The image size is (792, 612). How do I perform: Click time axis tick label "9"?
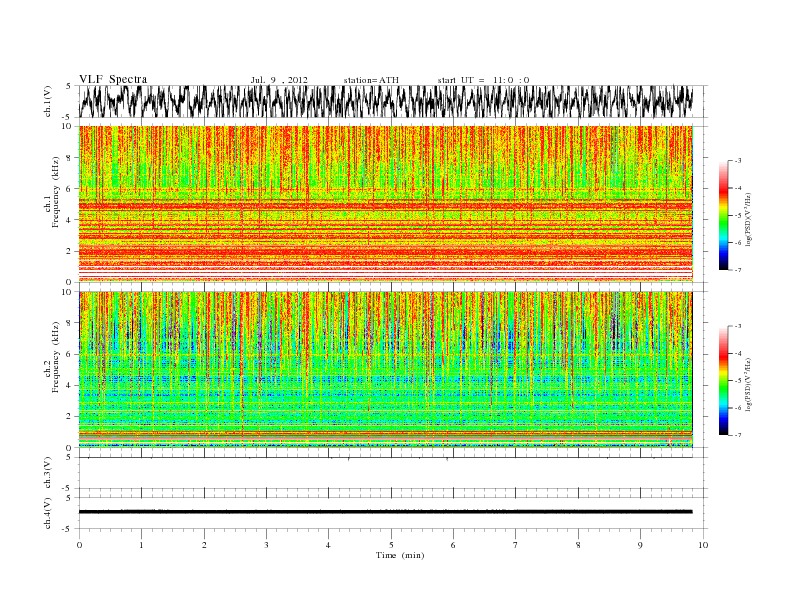(x=640, y=545)
